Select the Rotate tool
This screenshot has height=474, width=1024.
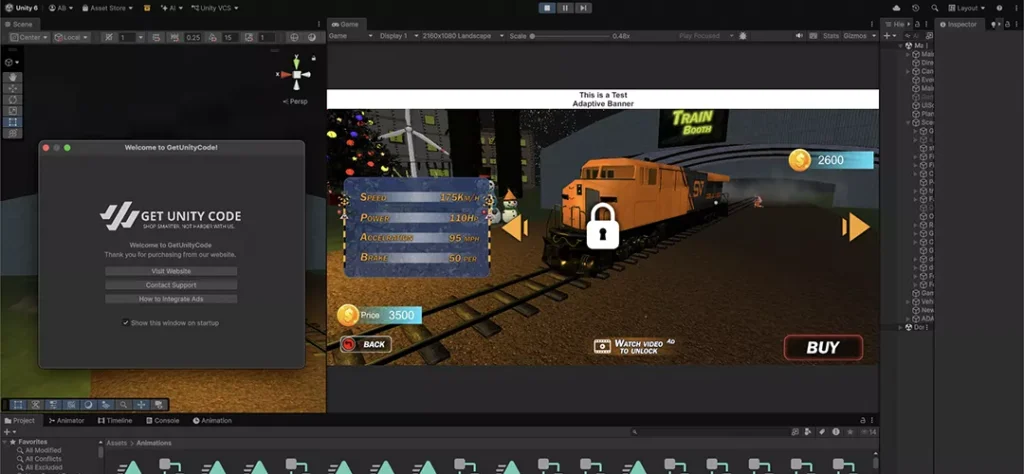tap(12, 99)
